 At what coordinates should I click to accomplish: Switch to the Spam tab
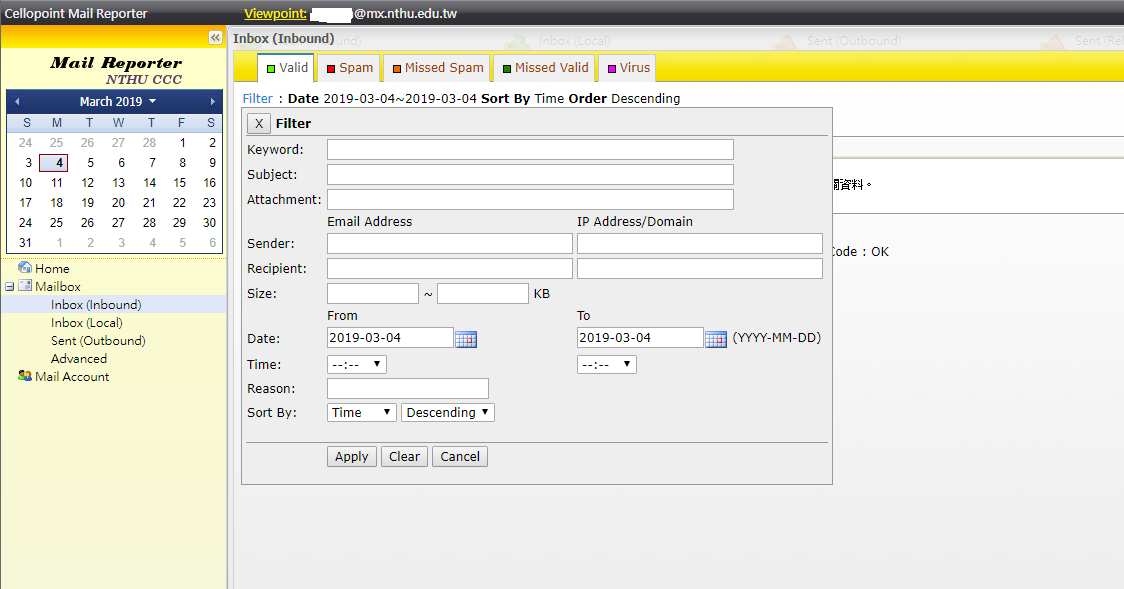(349, 68)
